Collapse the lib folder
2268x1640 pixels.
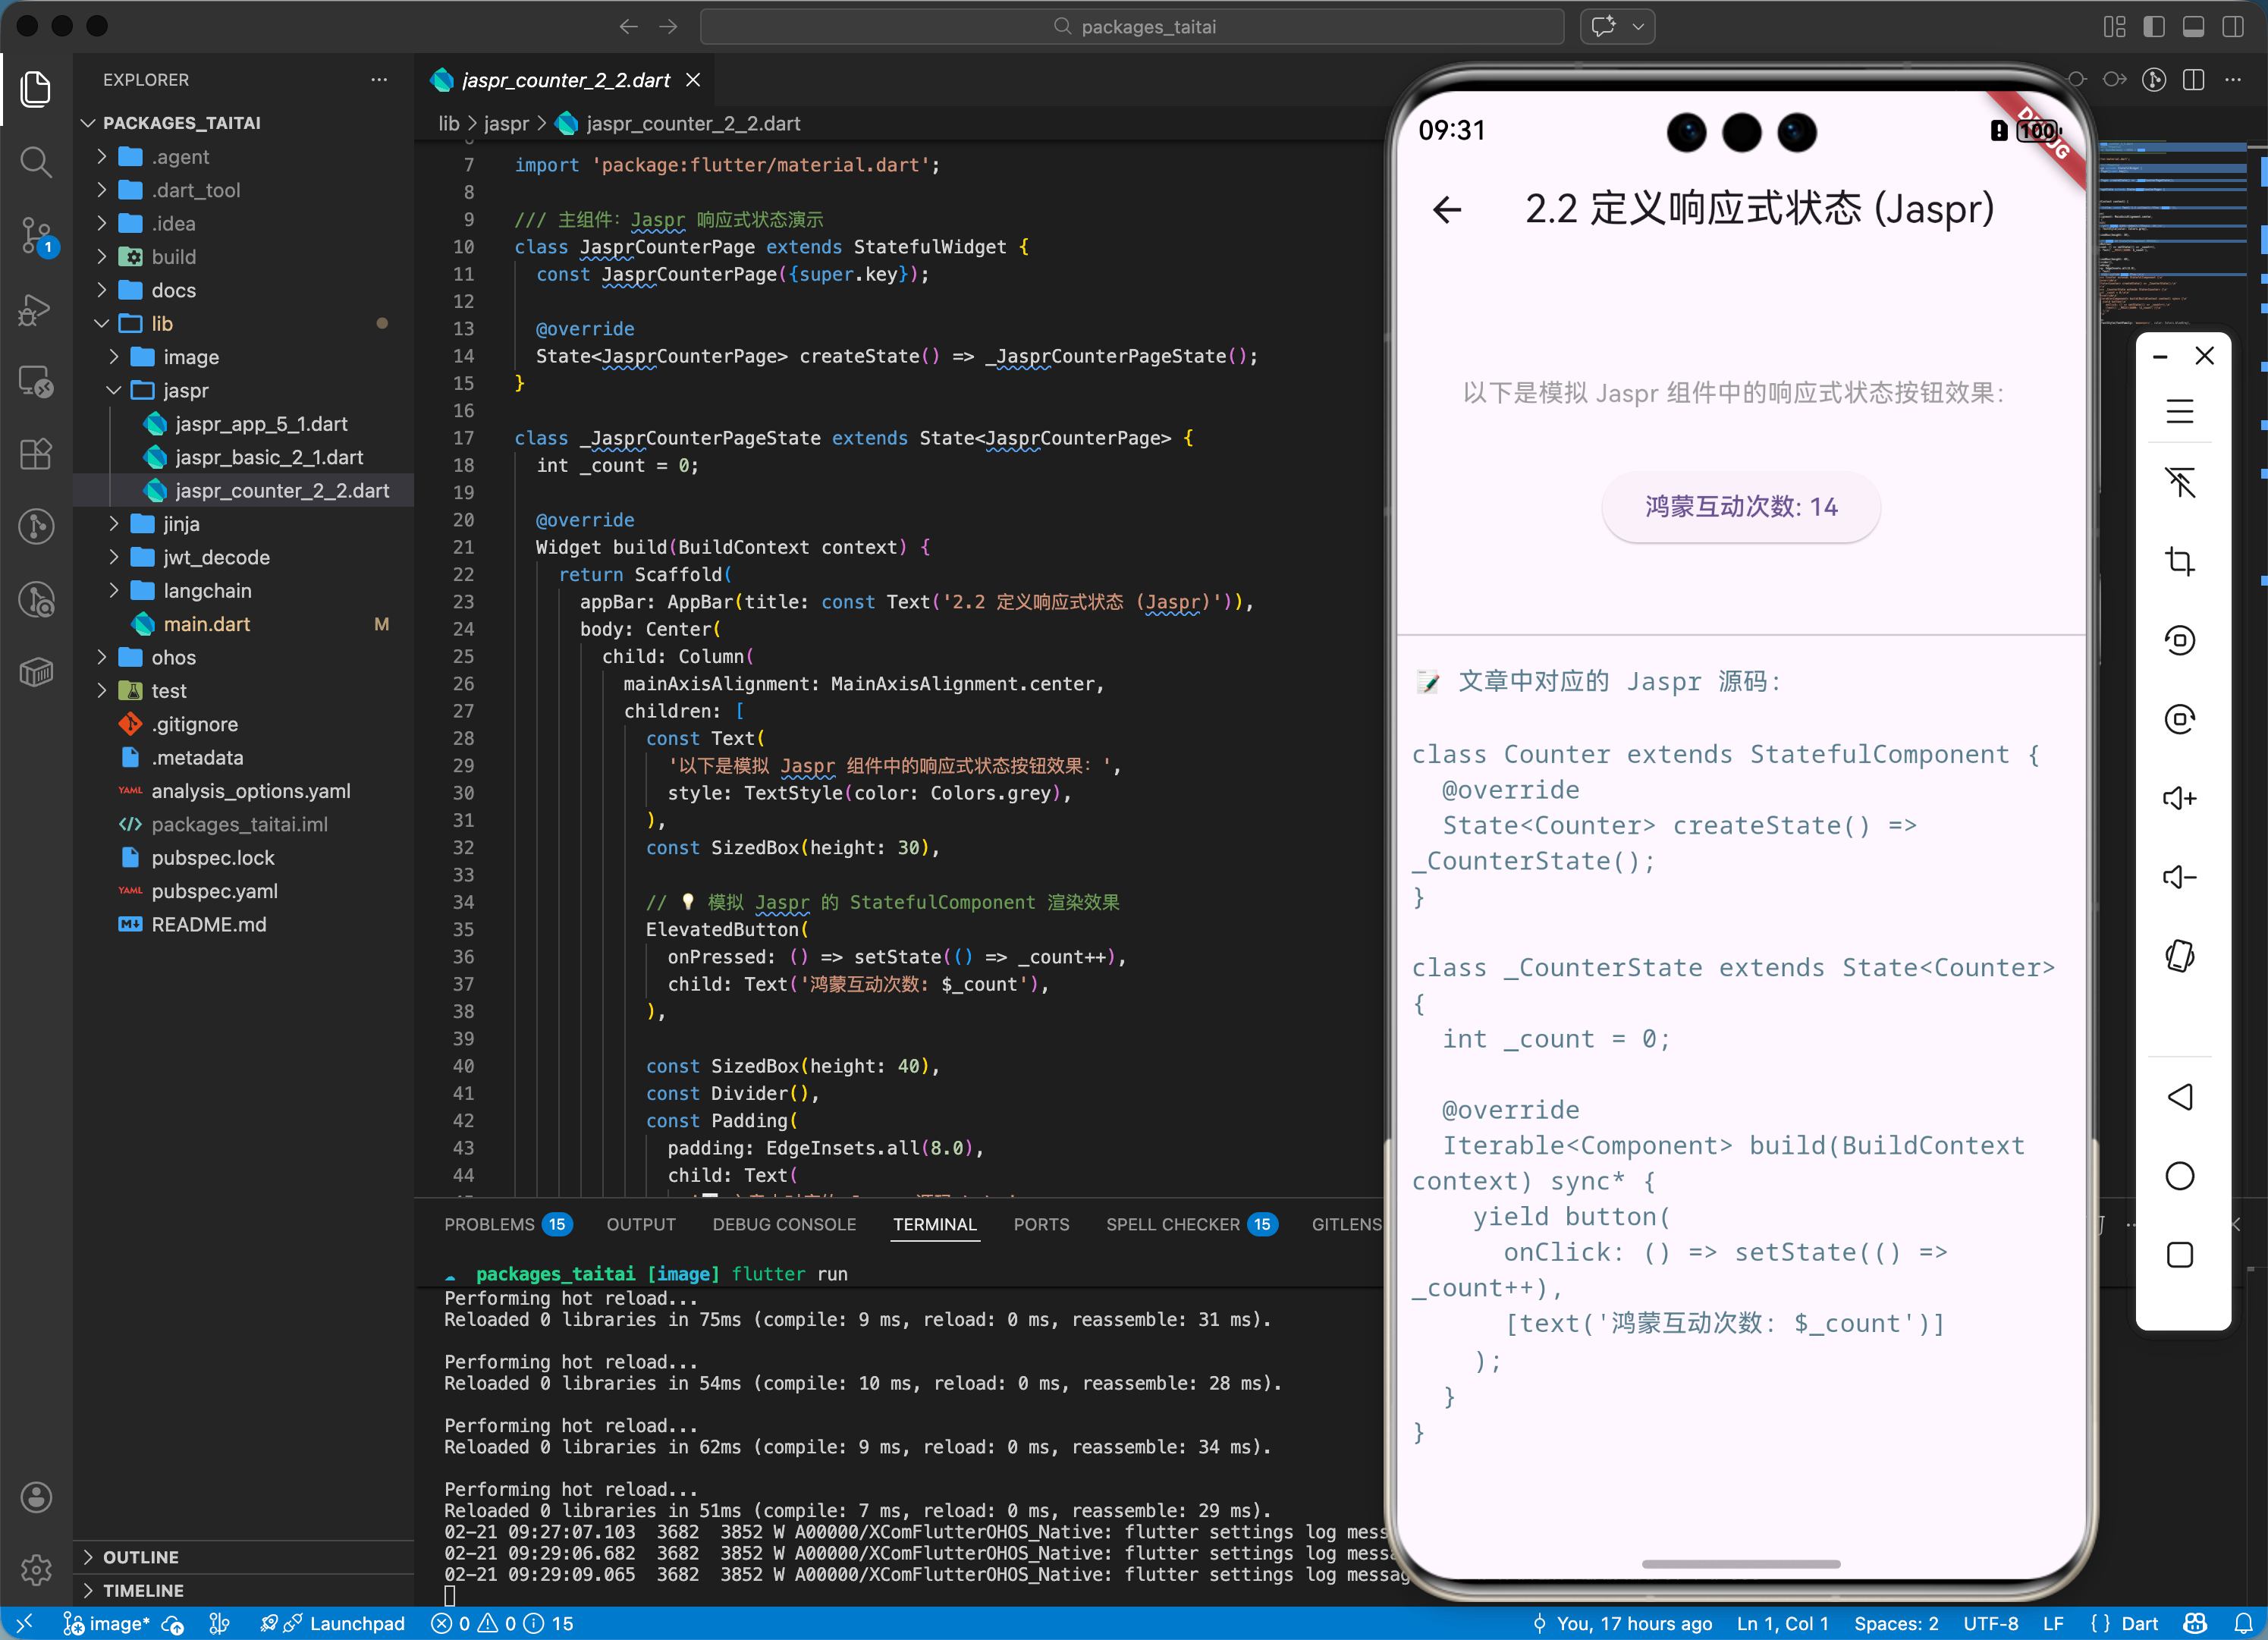point(161,324)
